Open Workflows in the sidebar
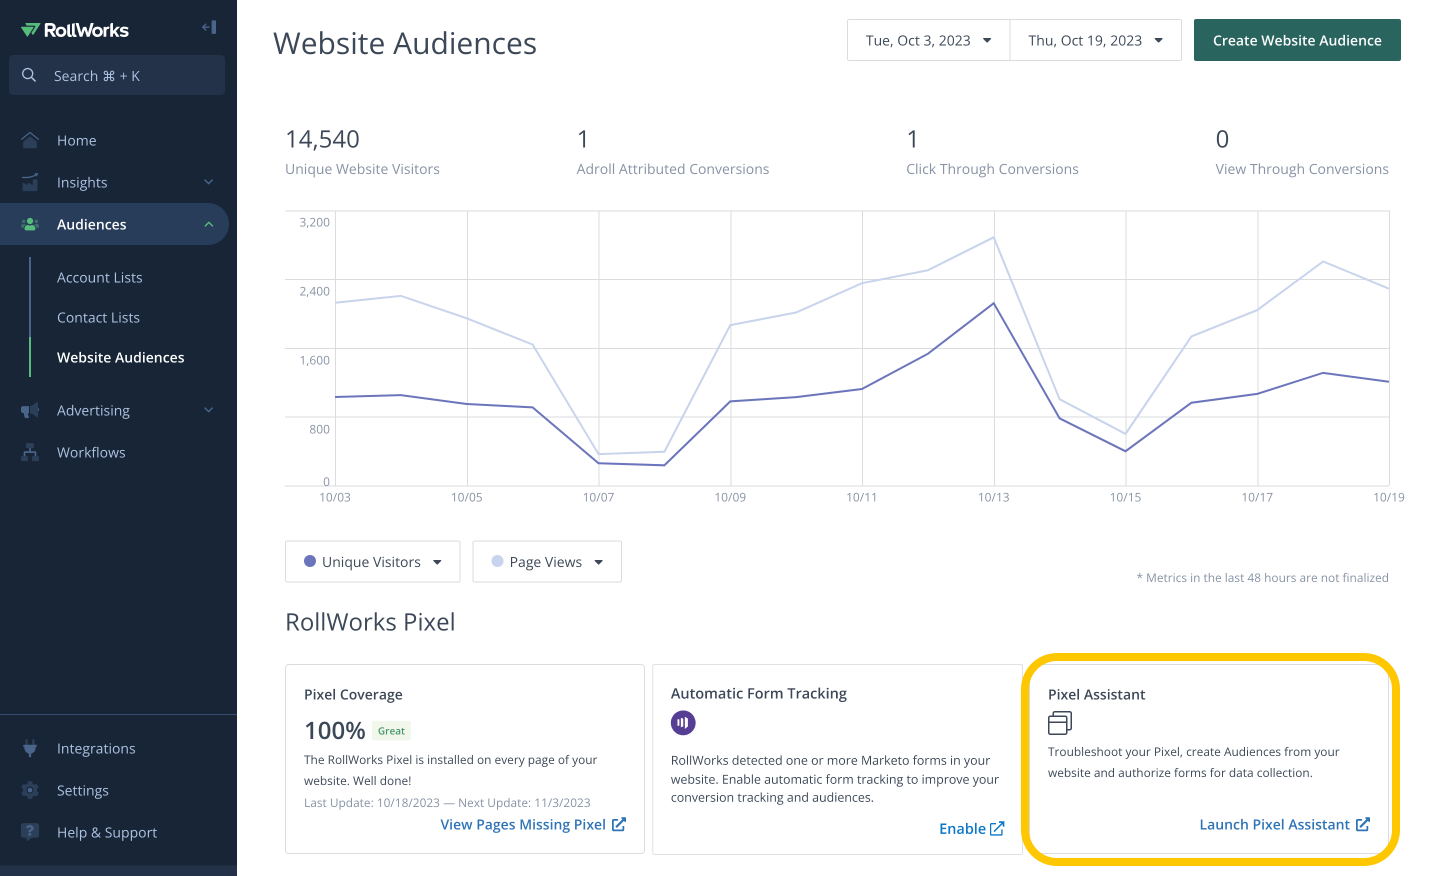 pyautogui.click(x=91, y=452)
